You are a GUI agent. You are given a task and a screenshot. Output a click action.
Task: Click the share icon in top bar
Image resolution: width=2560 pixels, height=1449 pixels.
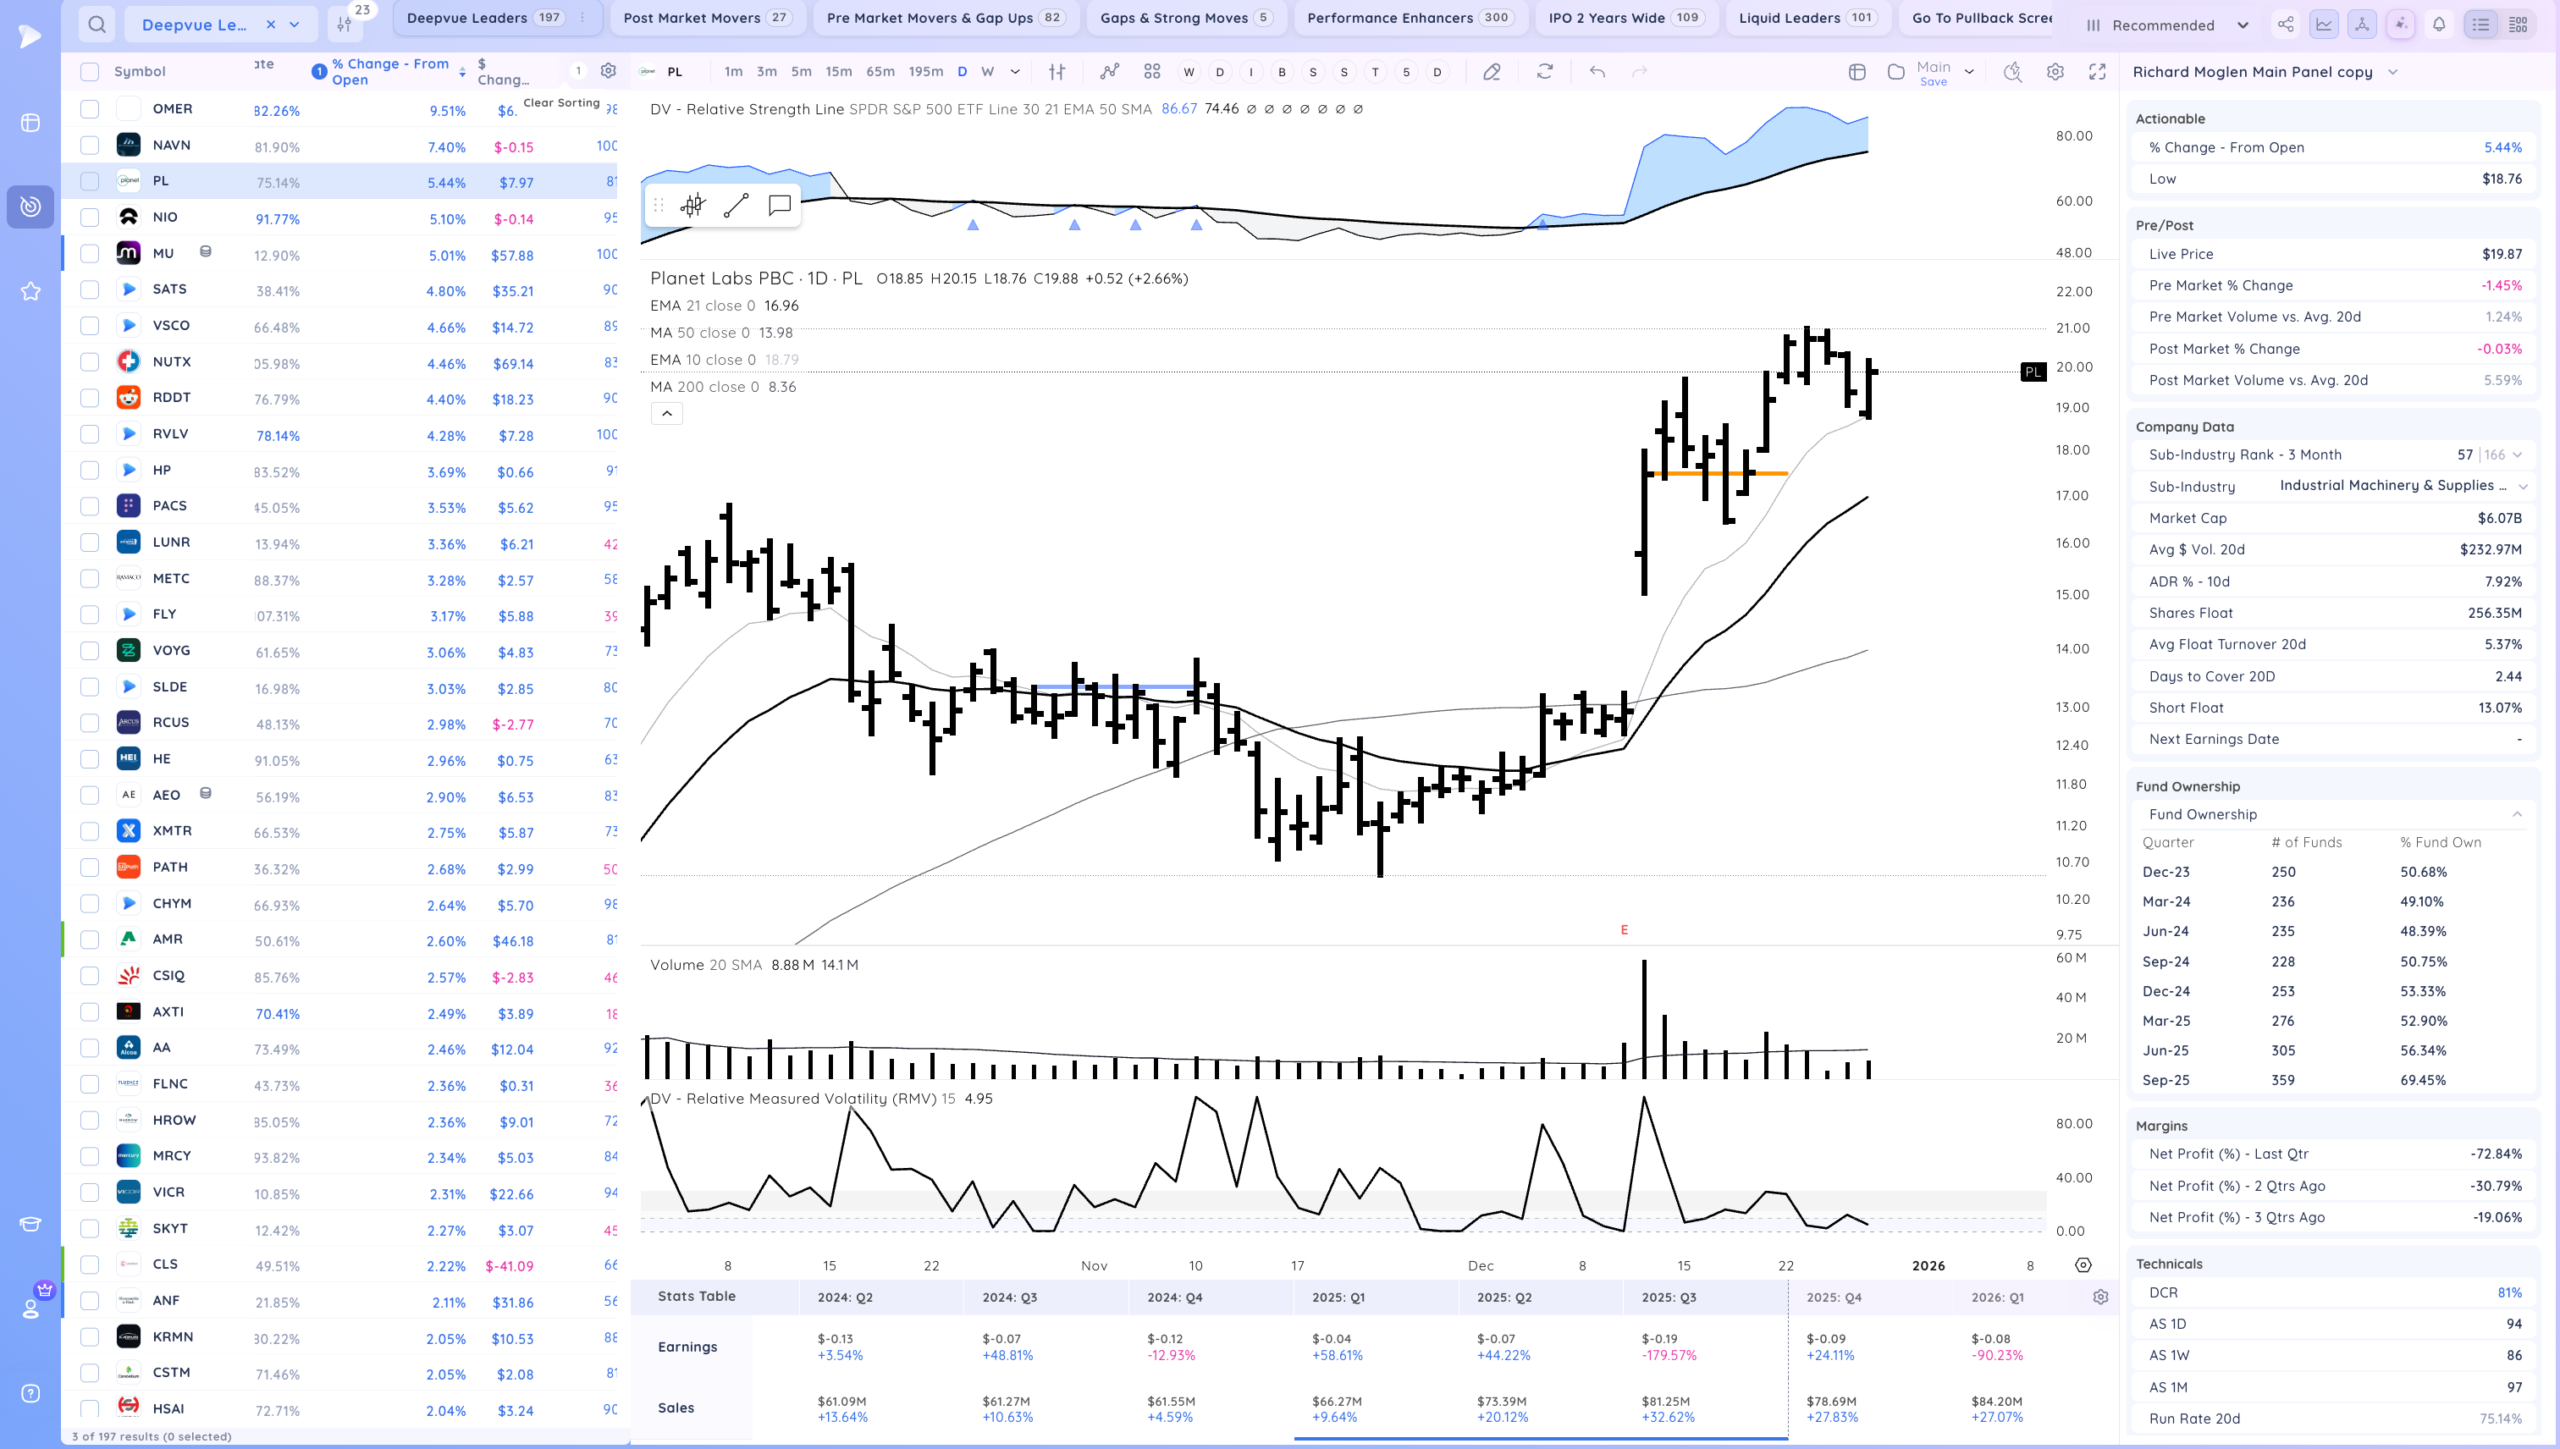pos(2285,25)
